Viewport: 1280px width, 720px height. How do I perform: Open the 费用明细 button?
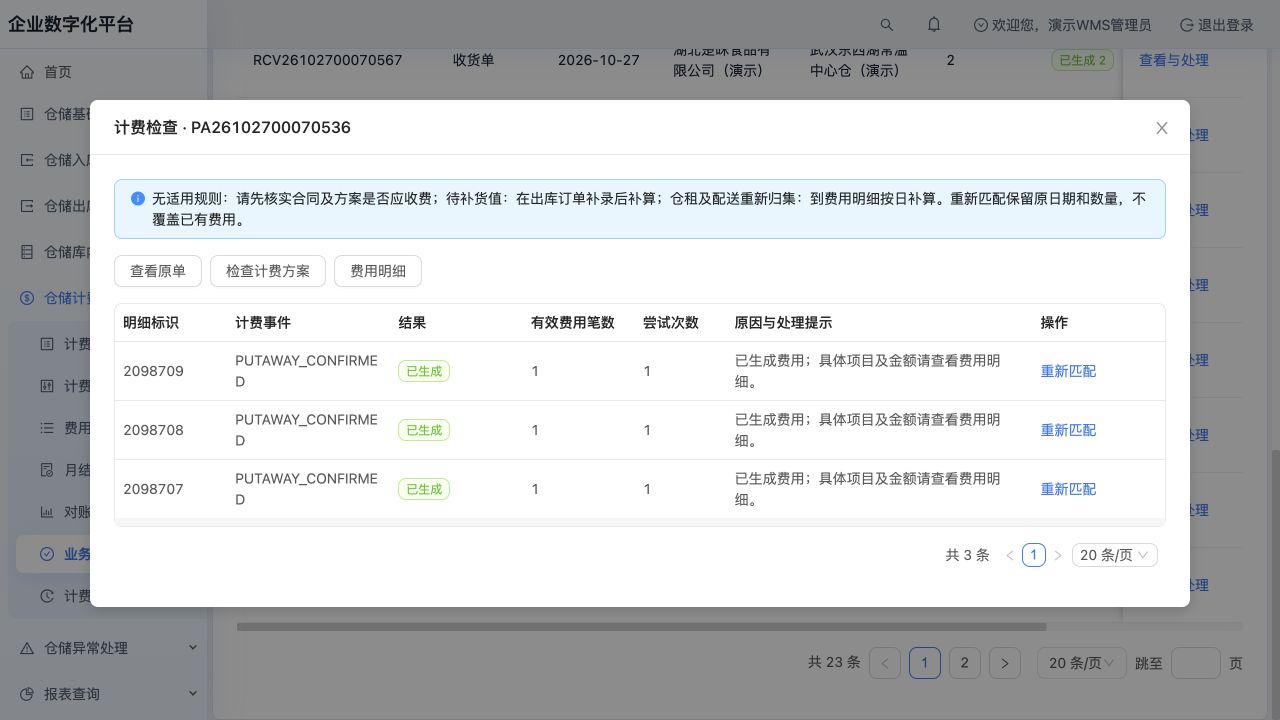(378, 271)
